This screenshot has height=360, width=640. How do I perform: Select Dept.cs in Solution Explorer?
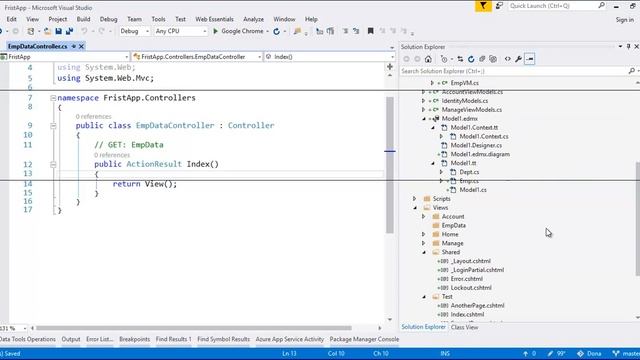tap(469, 172)
